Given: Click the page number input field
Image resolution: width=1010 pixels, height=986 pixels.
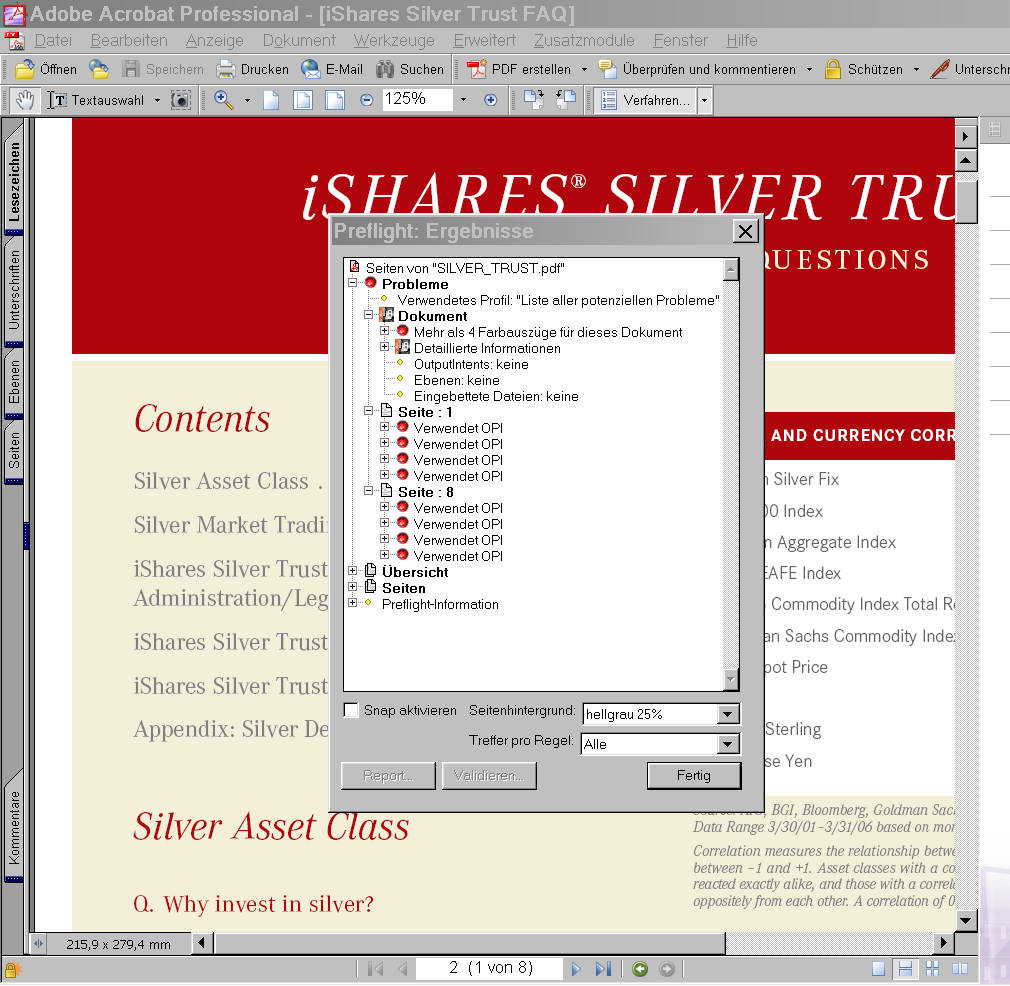Looking at the screenshot, I should [x=491, y=969].
